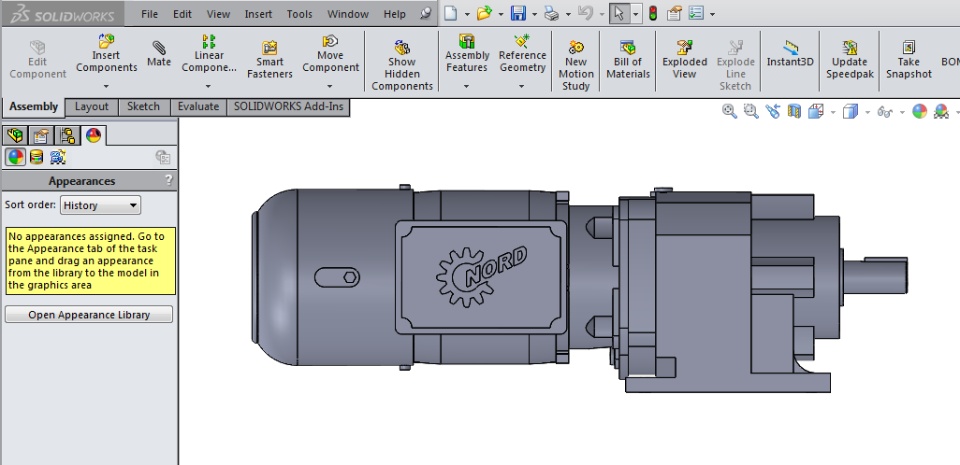Viewport: 960px width, 465px height.
Task: Open the Window menu
Action: (x=348, y=14)
